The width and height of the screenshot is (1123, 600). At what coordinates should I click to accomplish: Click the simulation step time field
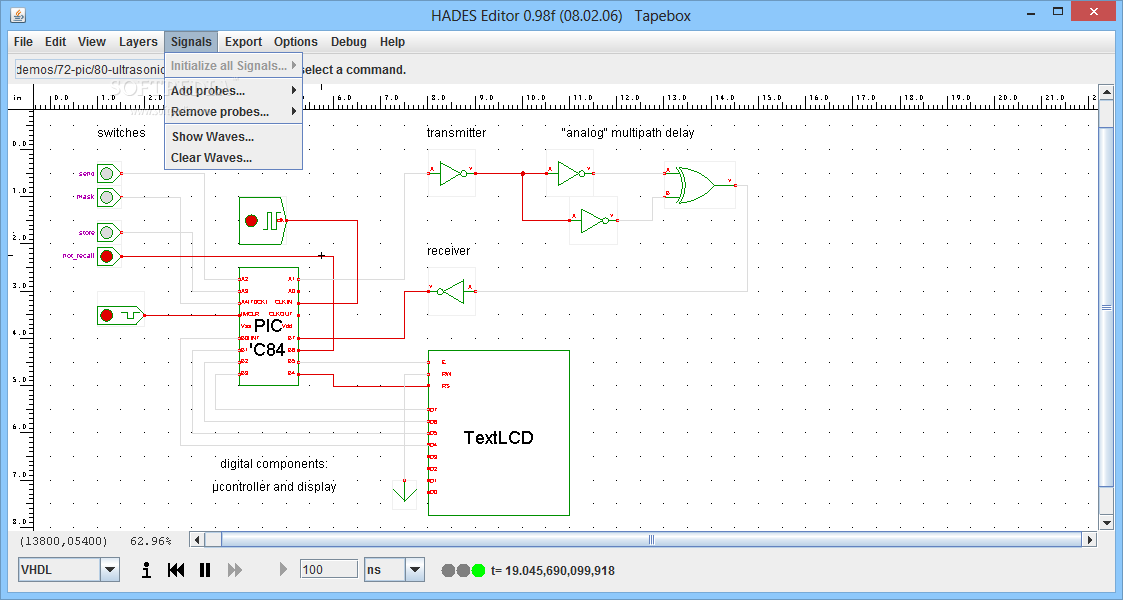click(329, 569)
